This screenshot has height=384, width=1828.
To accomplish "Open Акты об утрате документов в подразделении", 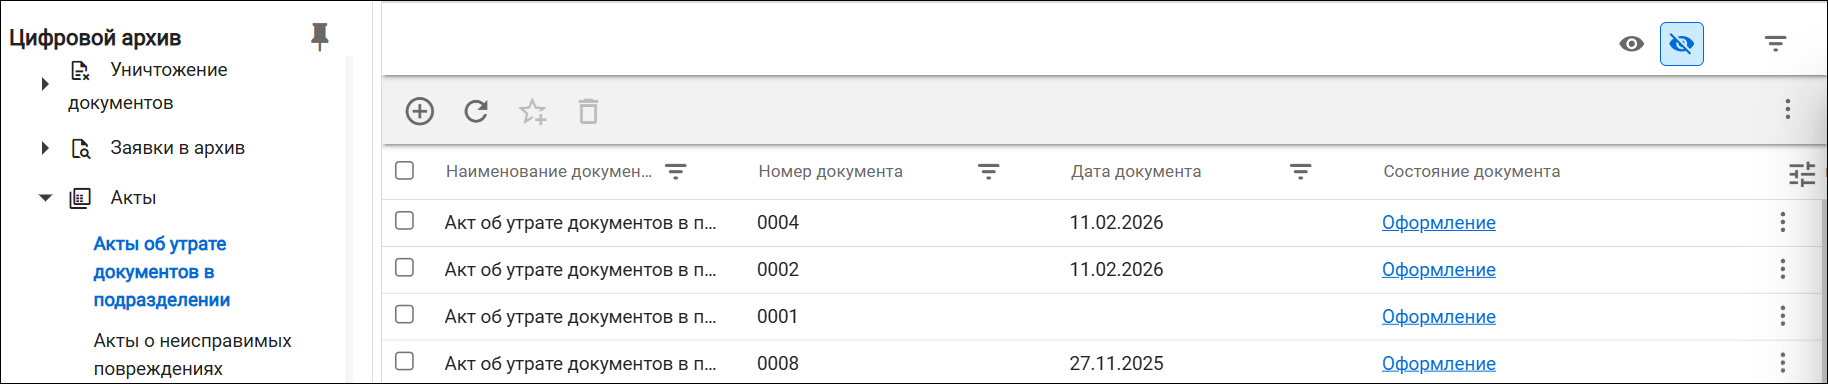I will 162,272.
